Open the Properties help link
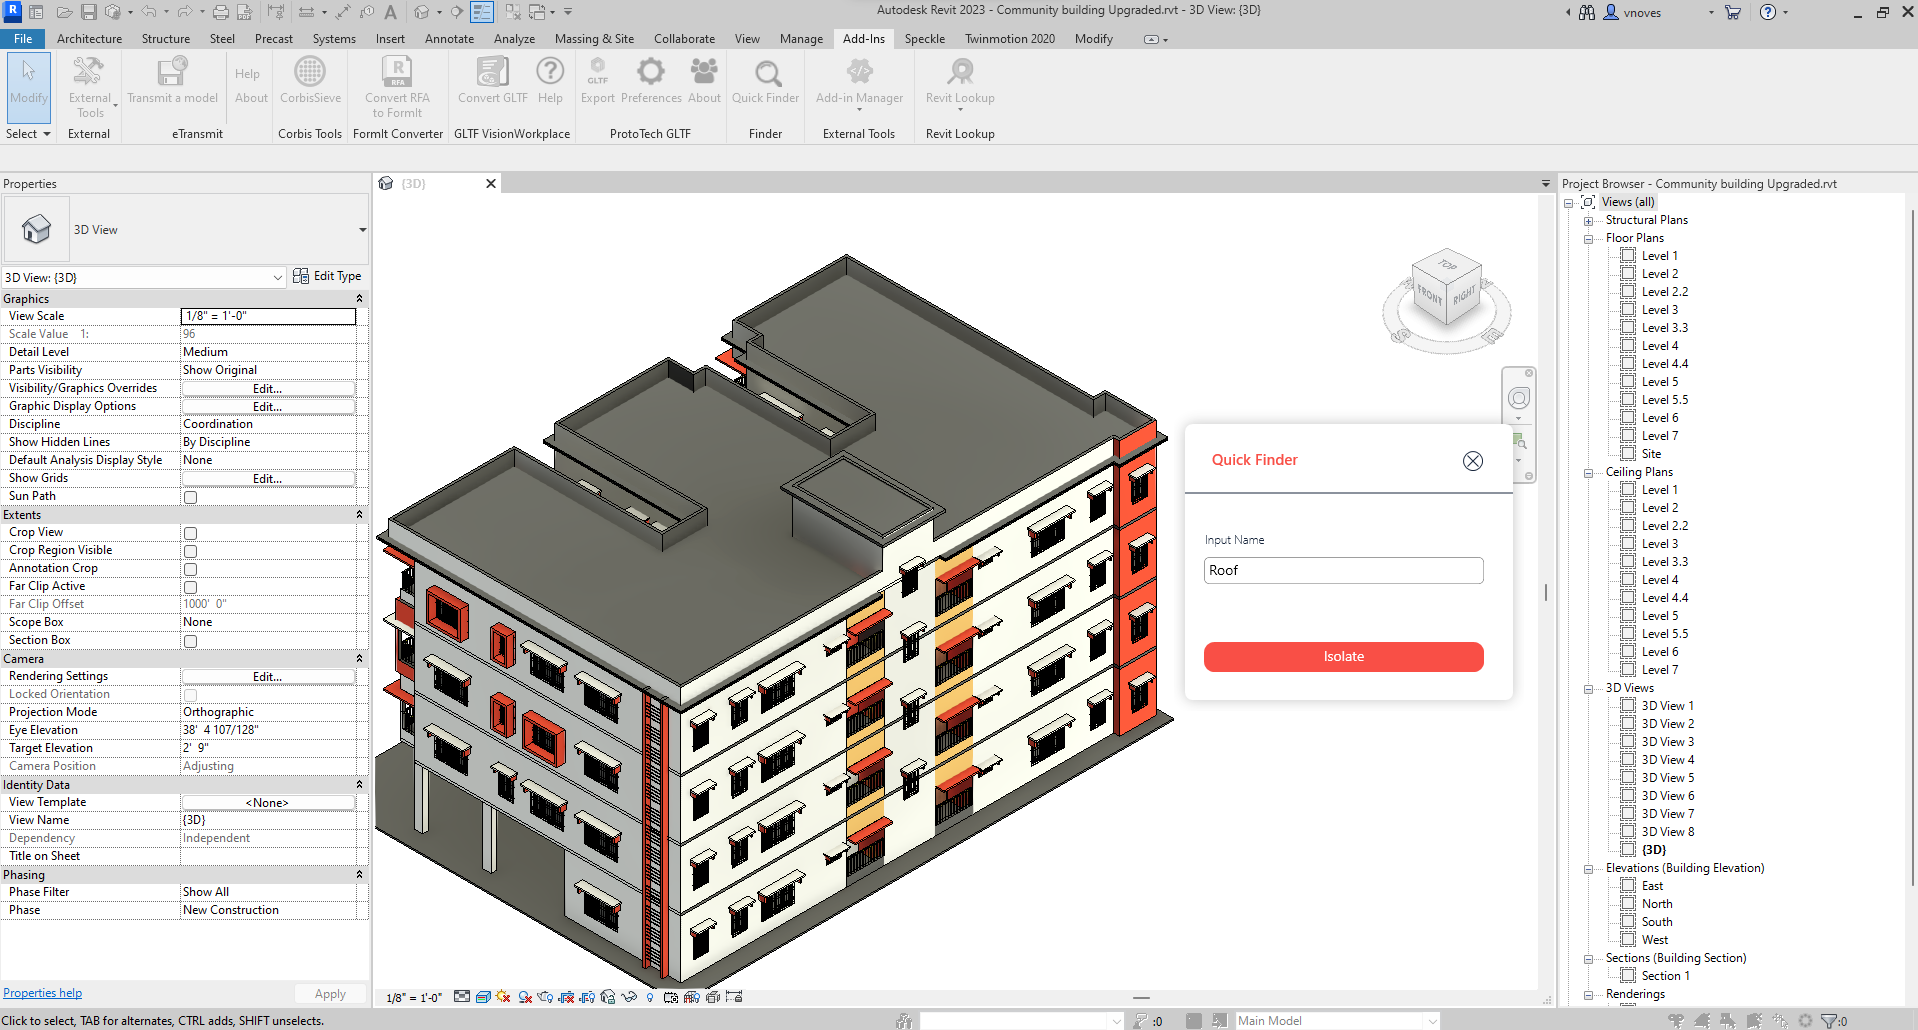 click(42, 993)
